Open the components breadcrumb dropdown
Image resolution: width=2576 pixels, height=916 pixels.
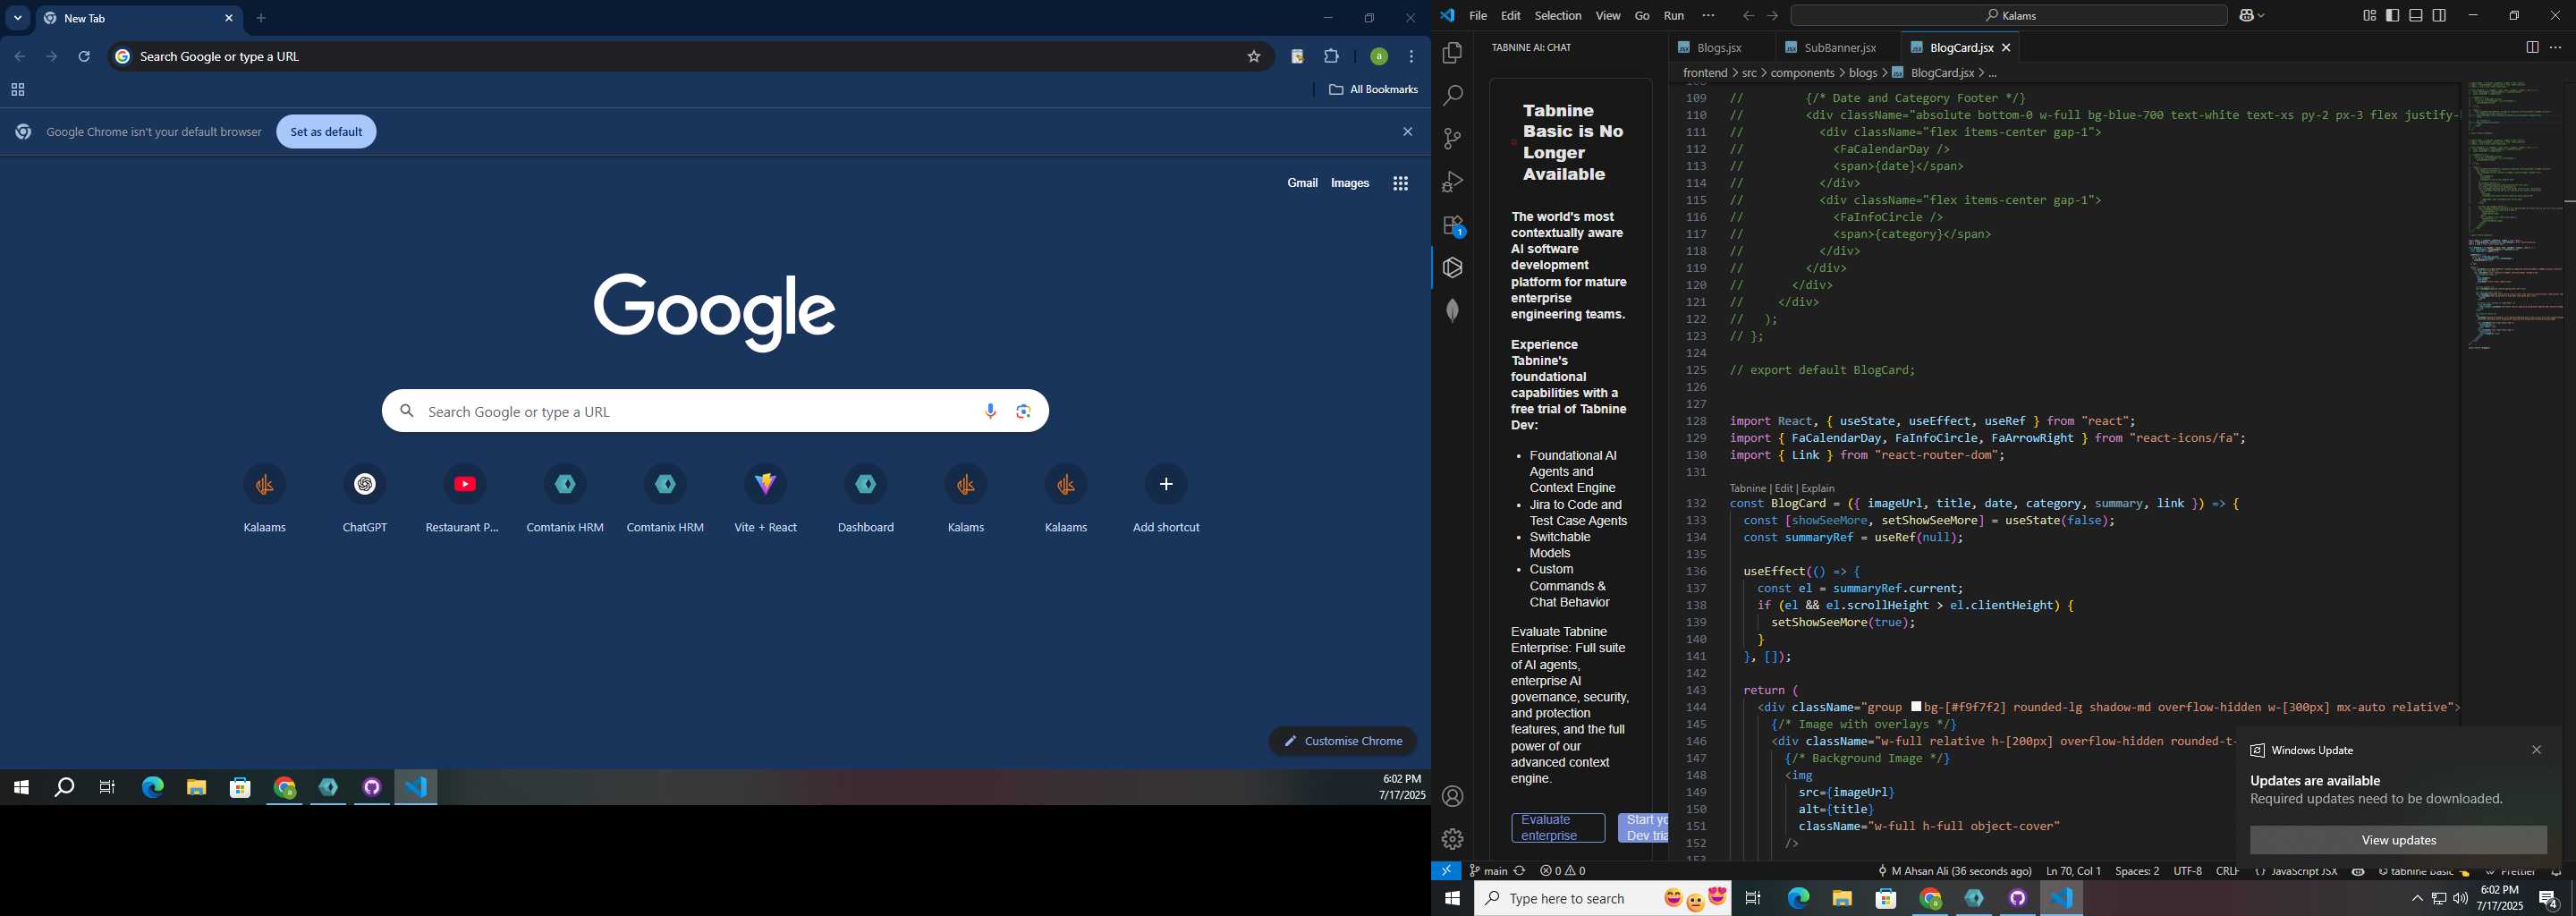[1803, 73]
